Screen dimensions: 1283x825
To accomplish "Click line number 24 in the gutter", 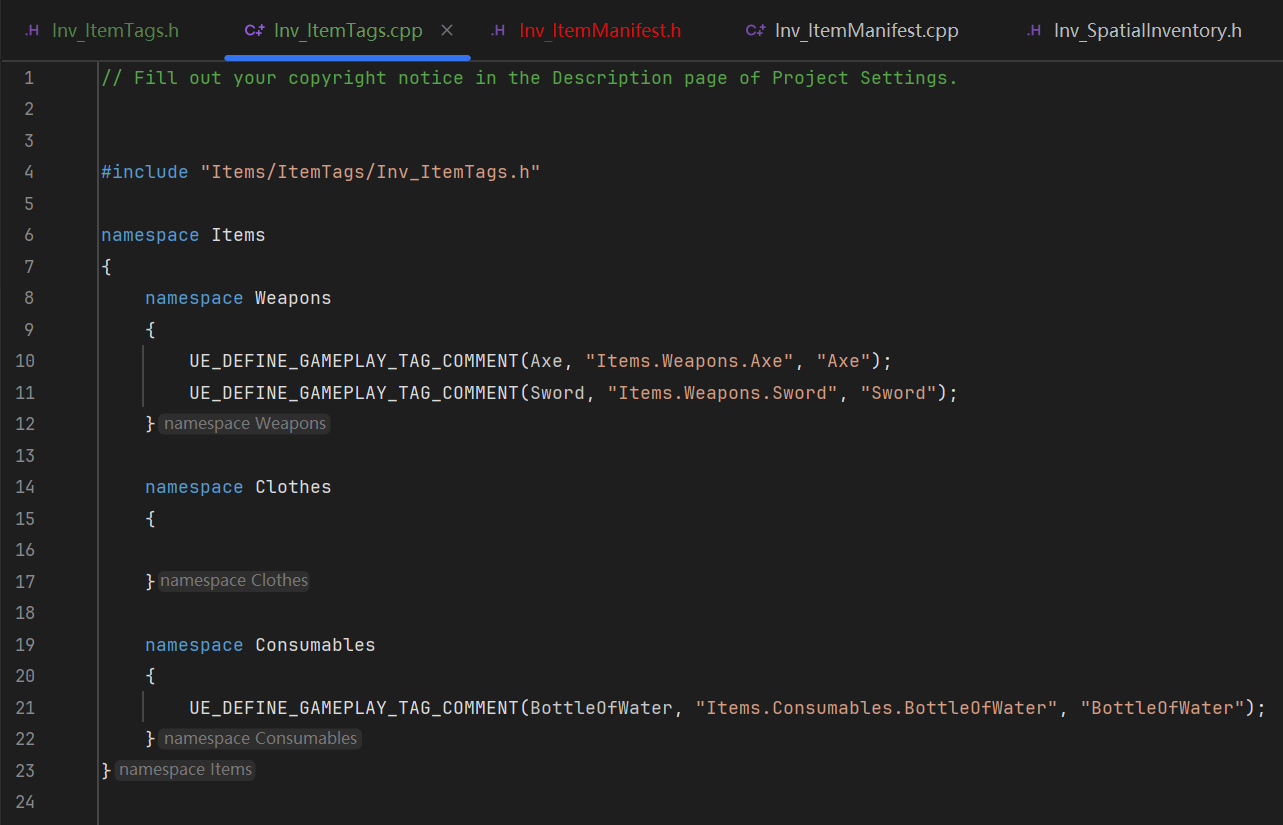I will pos(24,802).
